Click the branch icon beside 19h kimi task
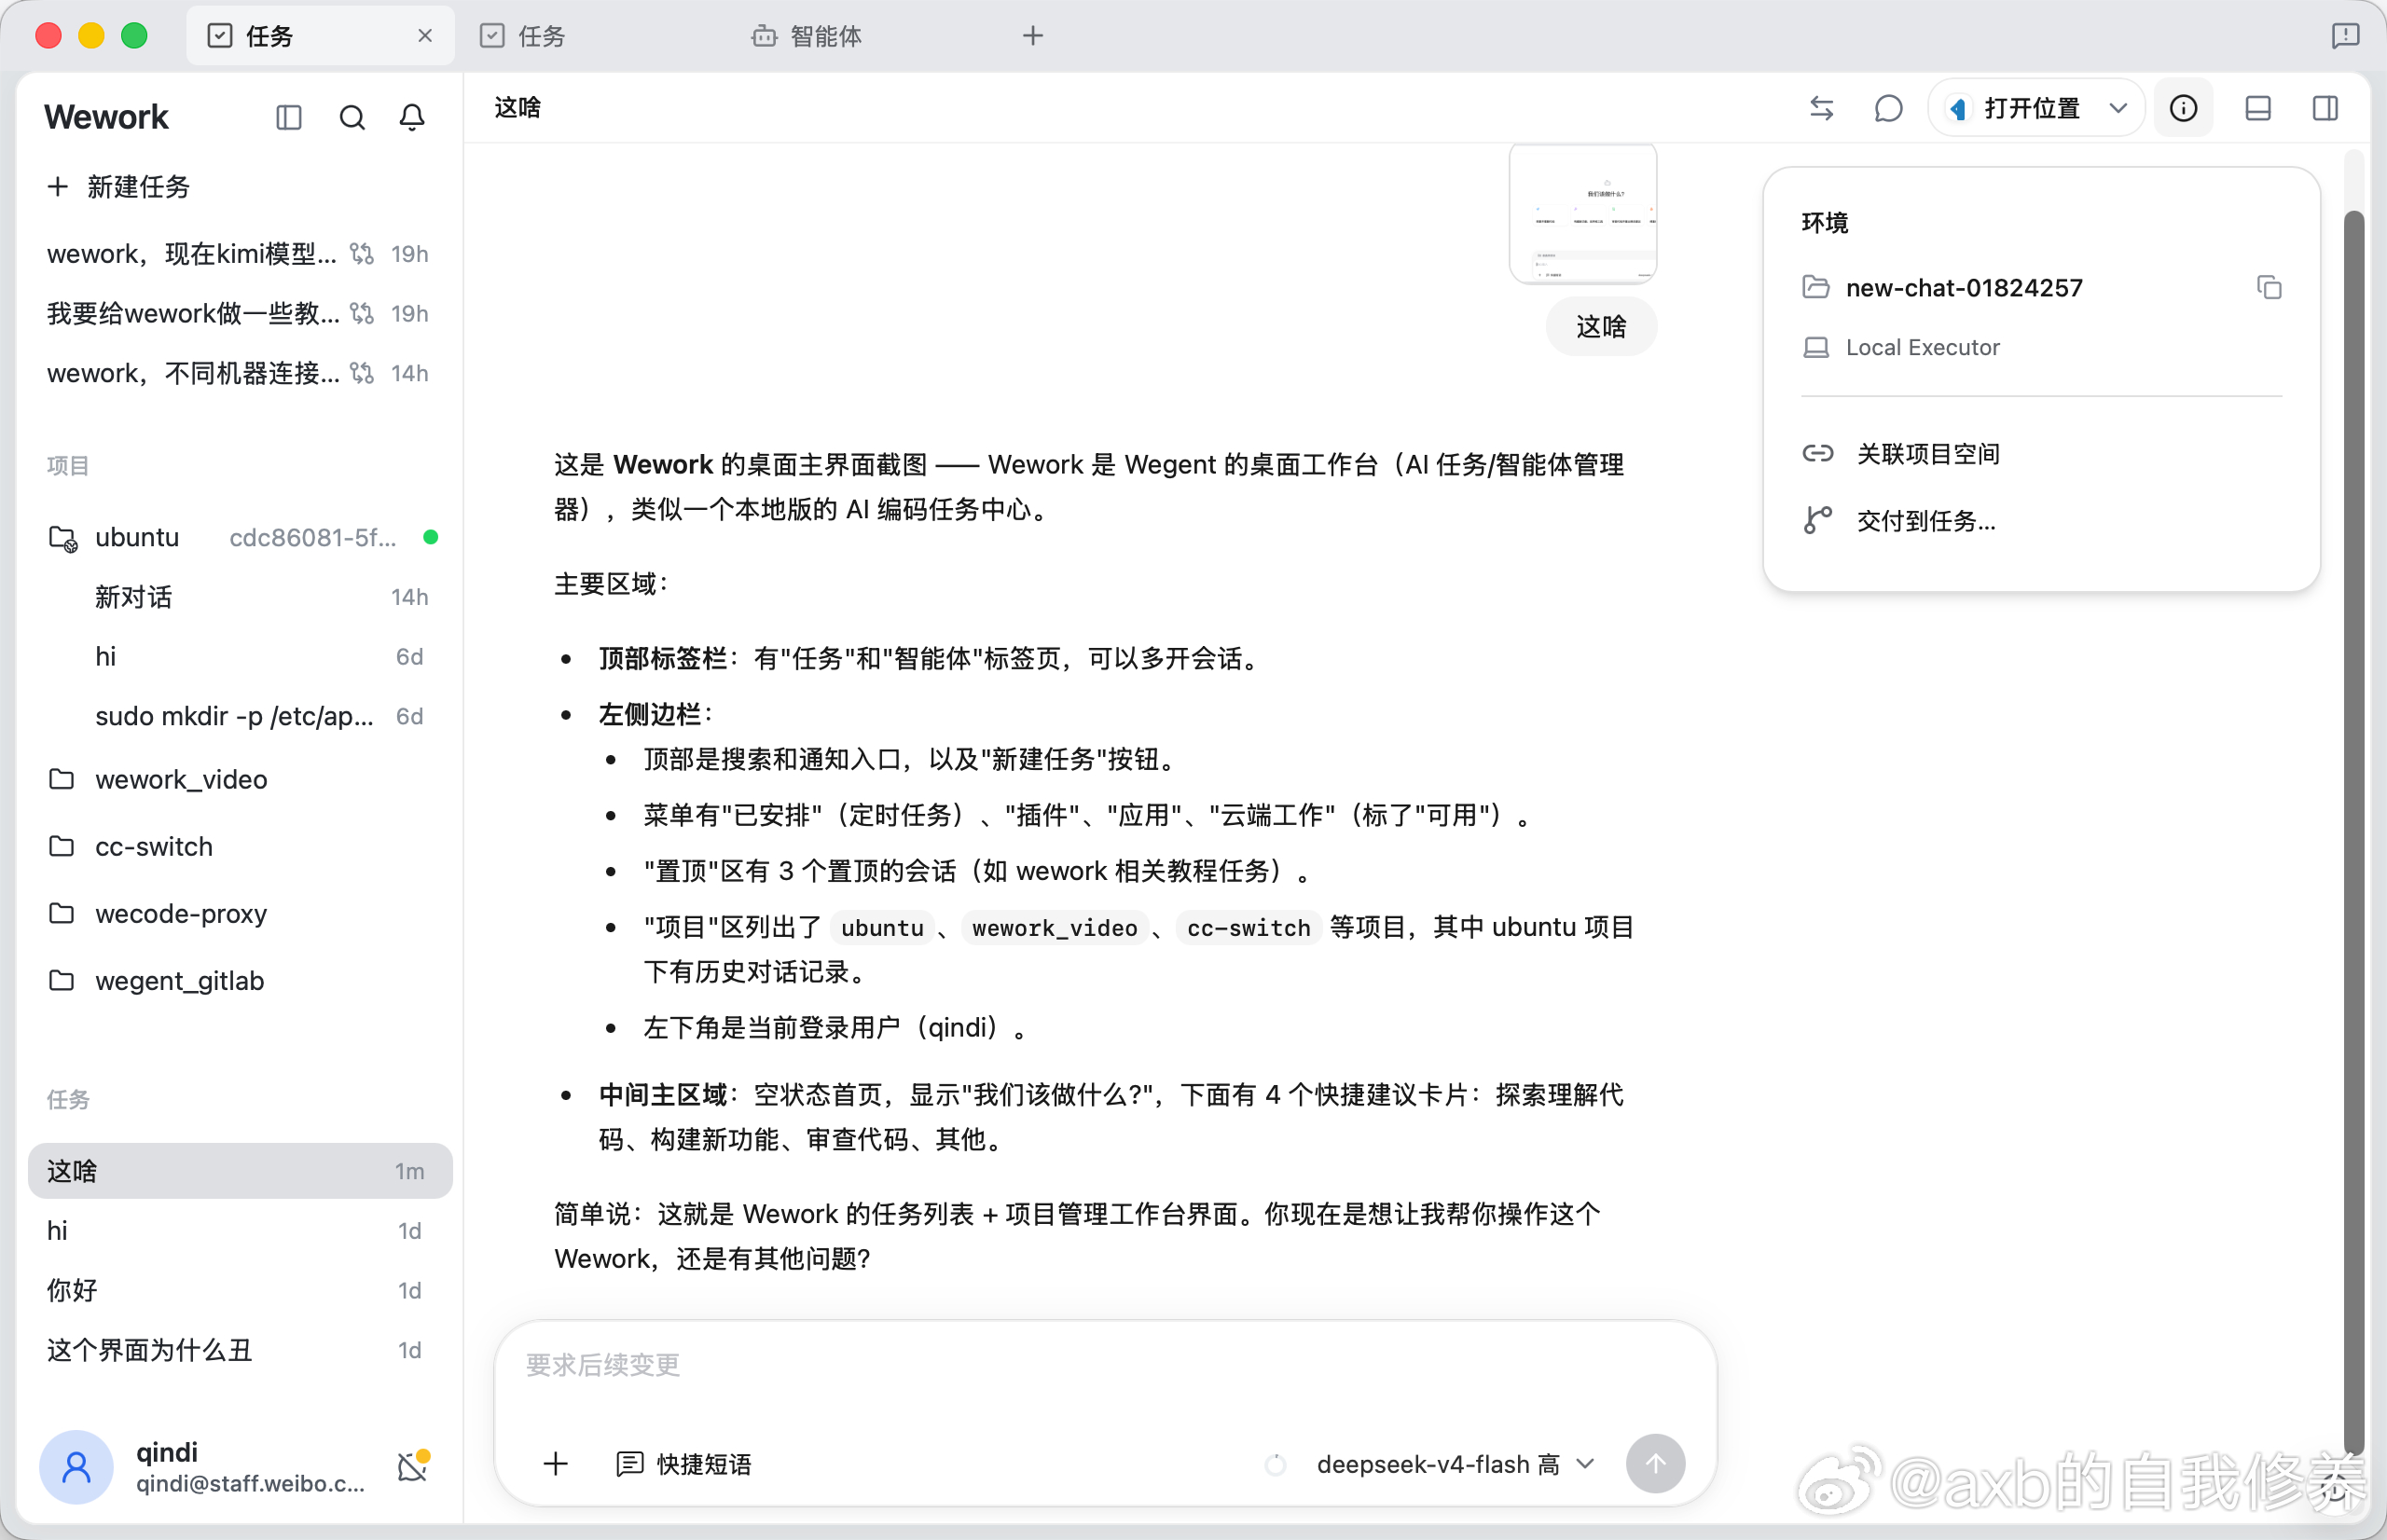 click(x=362, y=254)
